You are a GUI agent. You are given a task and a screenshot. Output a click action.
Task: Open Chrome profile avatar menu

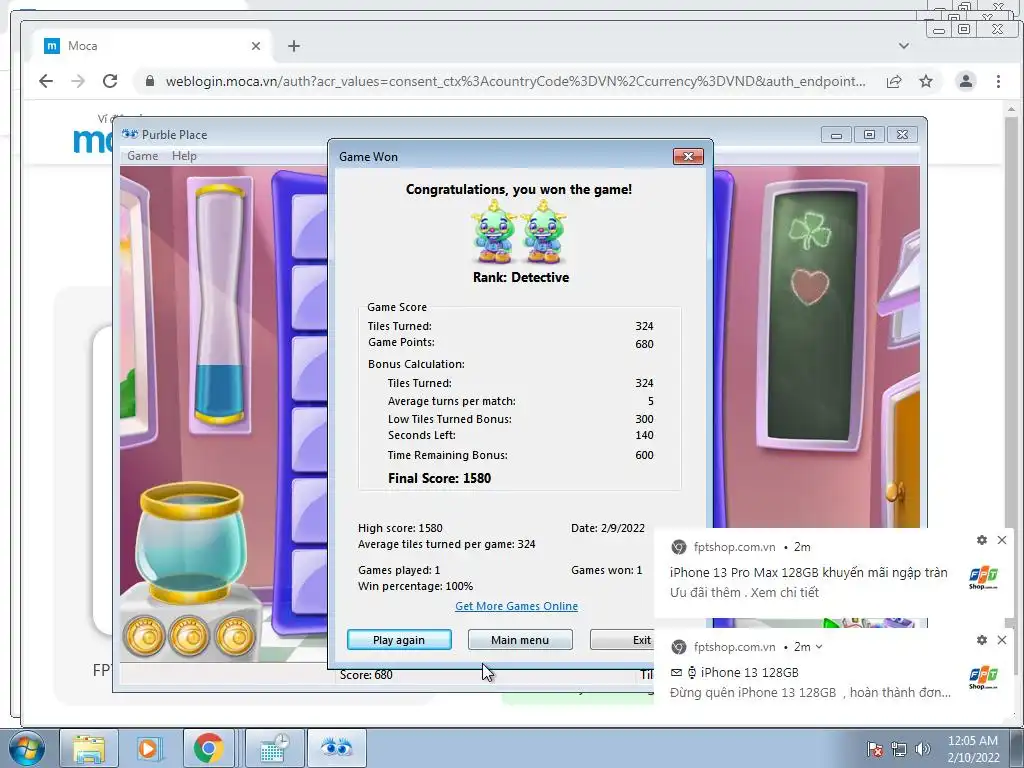coord(966,81)
